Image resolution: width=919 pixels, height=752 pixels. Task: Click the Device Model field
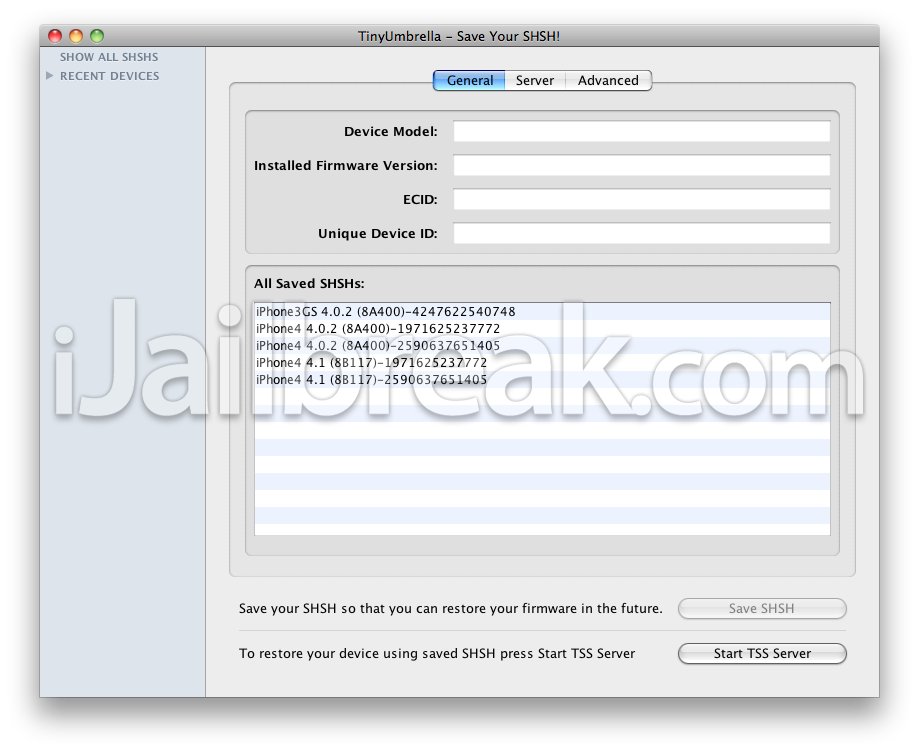click(642, 131)
